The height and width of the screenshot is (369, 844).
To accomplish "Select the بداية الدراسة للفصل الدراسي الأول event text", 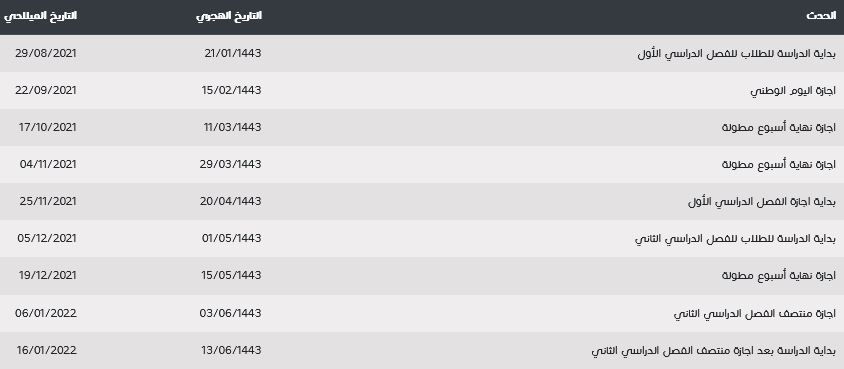I will coord(737,54).
